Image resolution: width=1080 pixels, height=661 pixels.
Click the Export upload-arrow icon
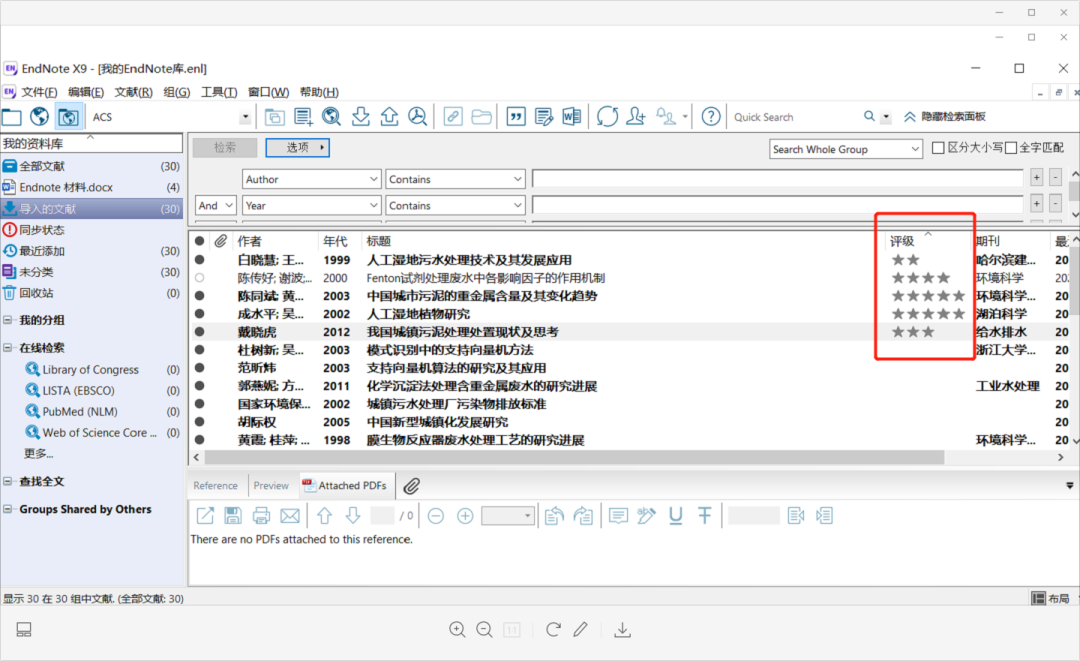point(389,117)
